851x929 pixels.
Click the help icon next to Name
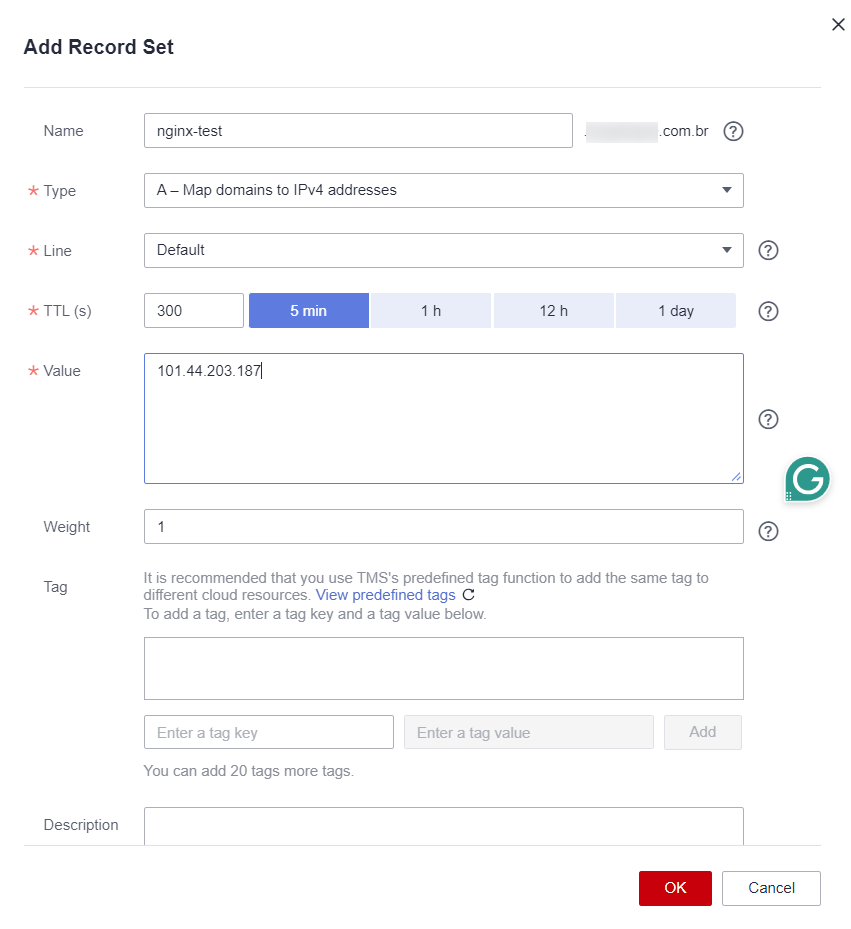tap(733, 131)
